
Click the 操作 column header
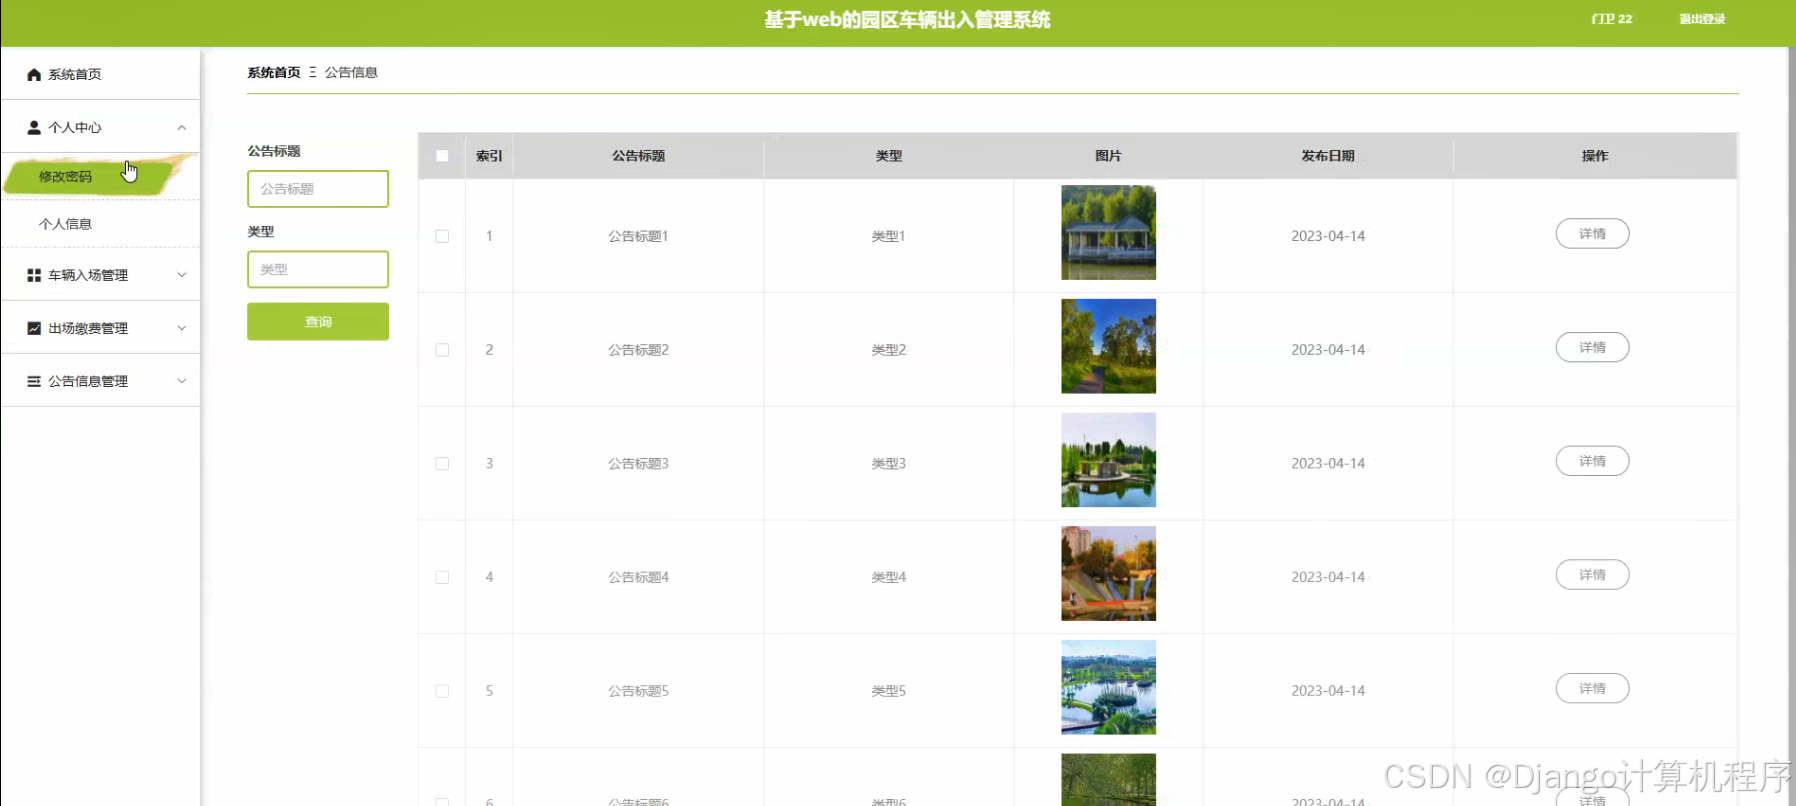pyautogui.click(x=1595, y=156)
